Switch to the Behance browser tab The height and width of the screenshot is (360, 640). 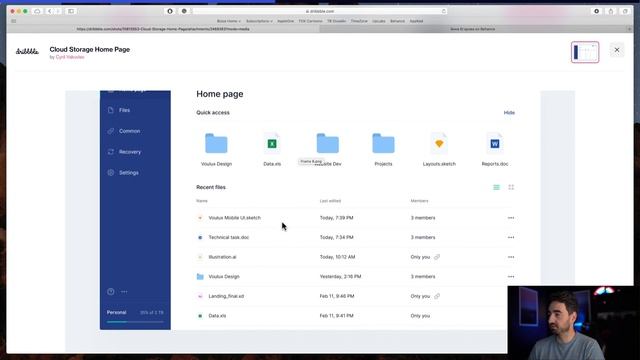click(473, 29)
